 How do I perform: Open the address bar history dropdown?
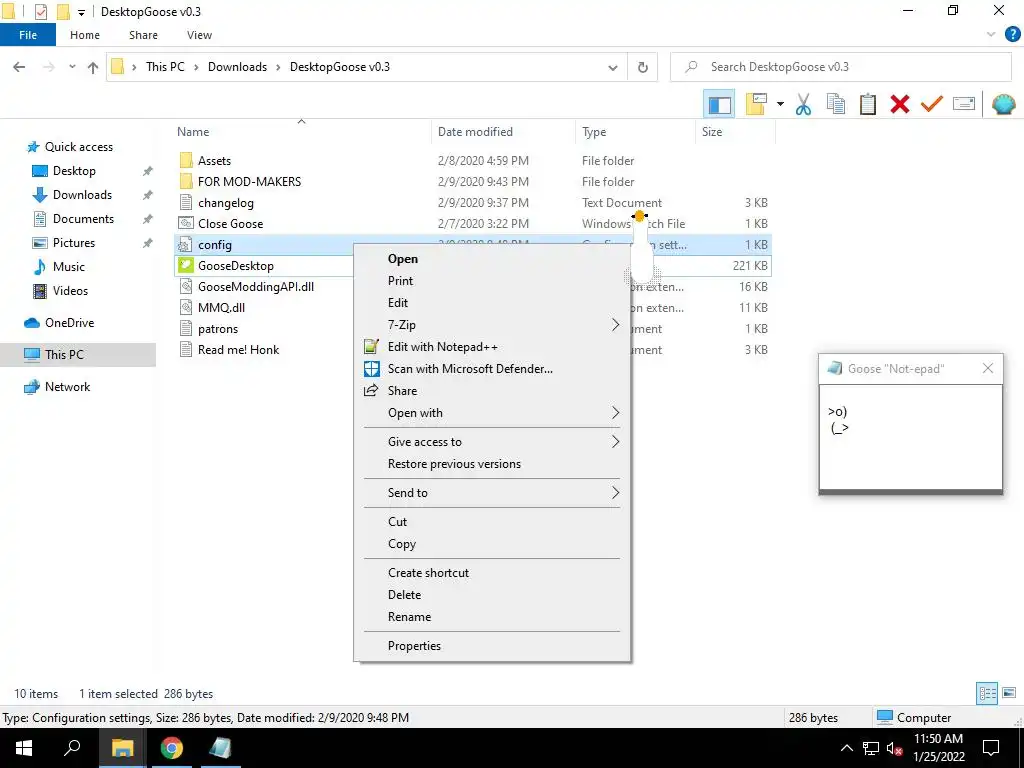(x=613, y=67)
